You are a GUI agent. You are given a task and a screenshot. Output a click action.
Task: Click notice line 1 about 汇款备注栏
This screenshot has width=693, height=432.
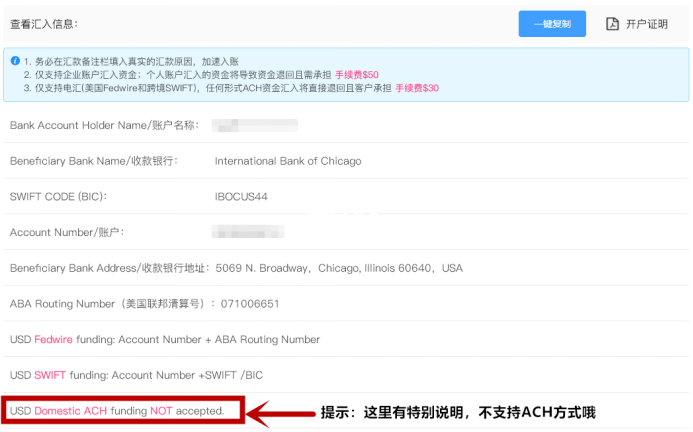coord(131,61)
